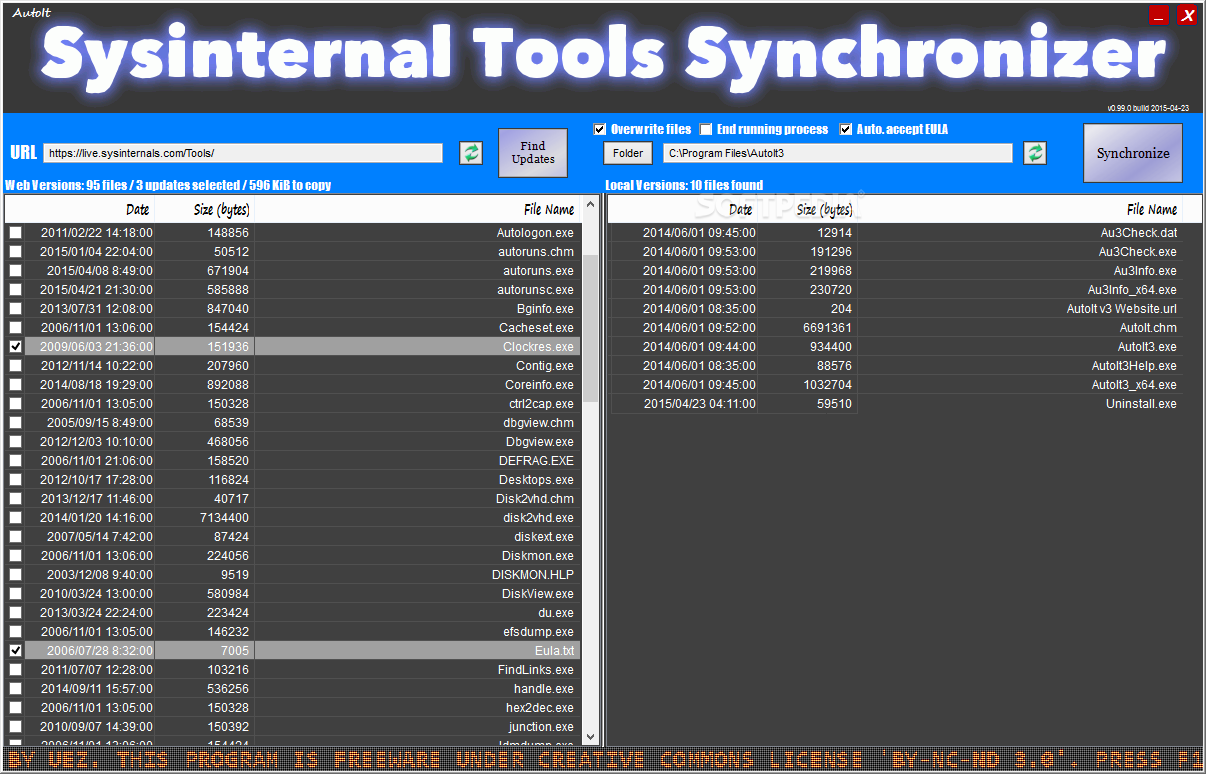Image resolution: width=1206 pixels, height=774 pixels.
Task: Open the Folder browse button
Action: click(628, 153)
